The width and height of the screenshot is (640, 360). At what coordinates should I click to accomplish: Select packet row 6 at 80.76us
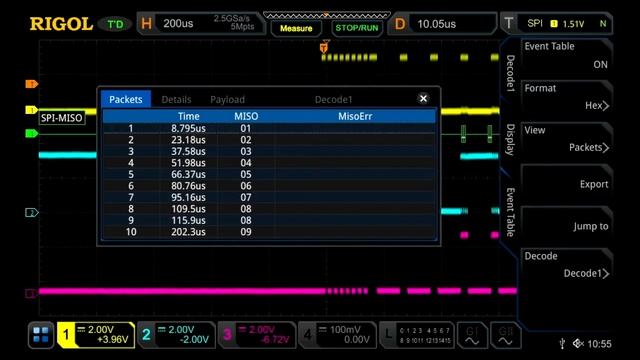point(269,186)
